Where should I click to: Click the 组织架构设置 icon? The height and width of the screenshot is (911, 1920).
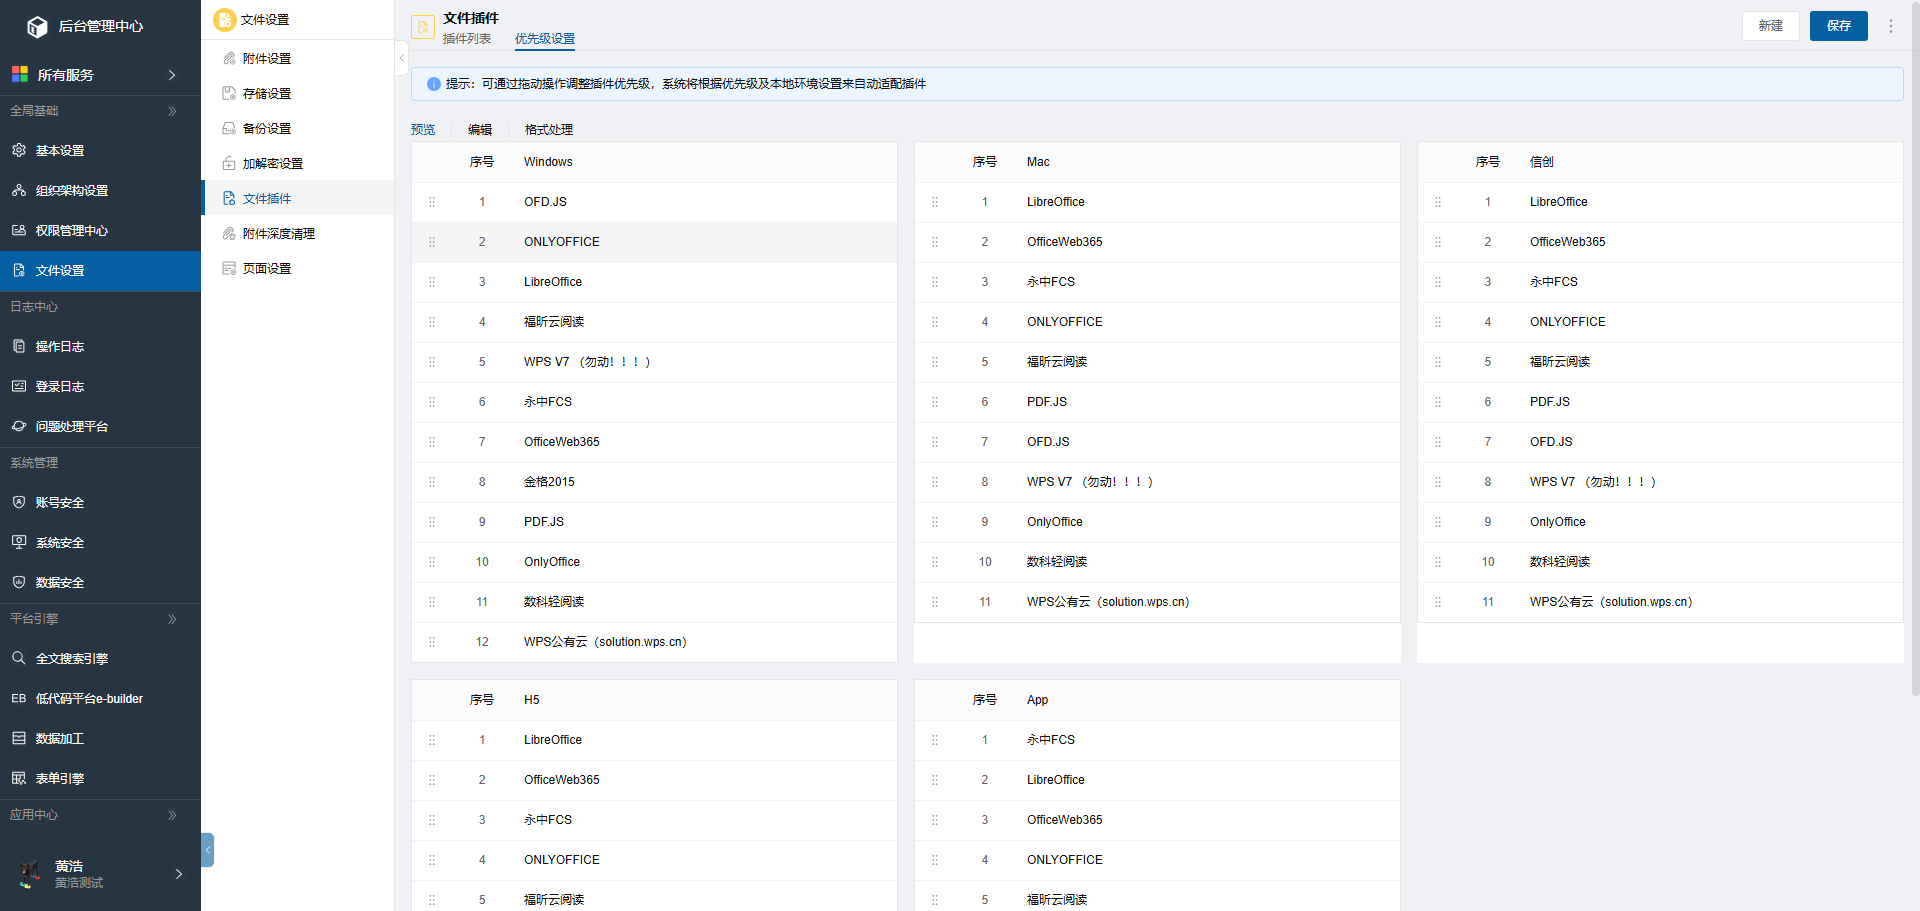pyautogui.click(x=19, y=190)
